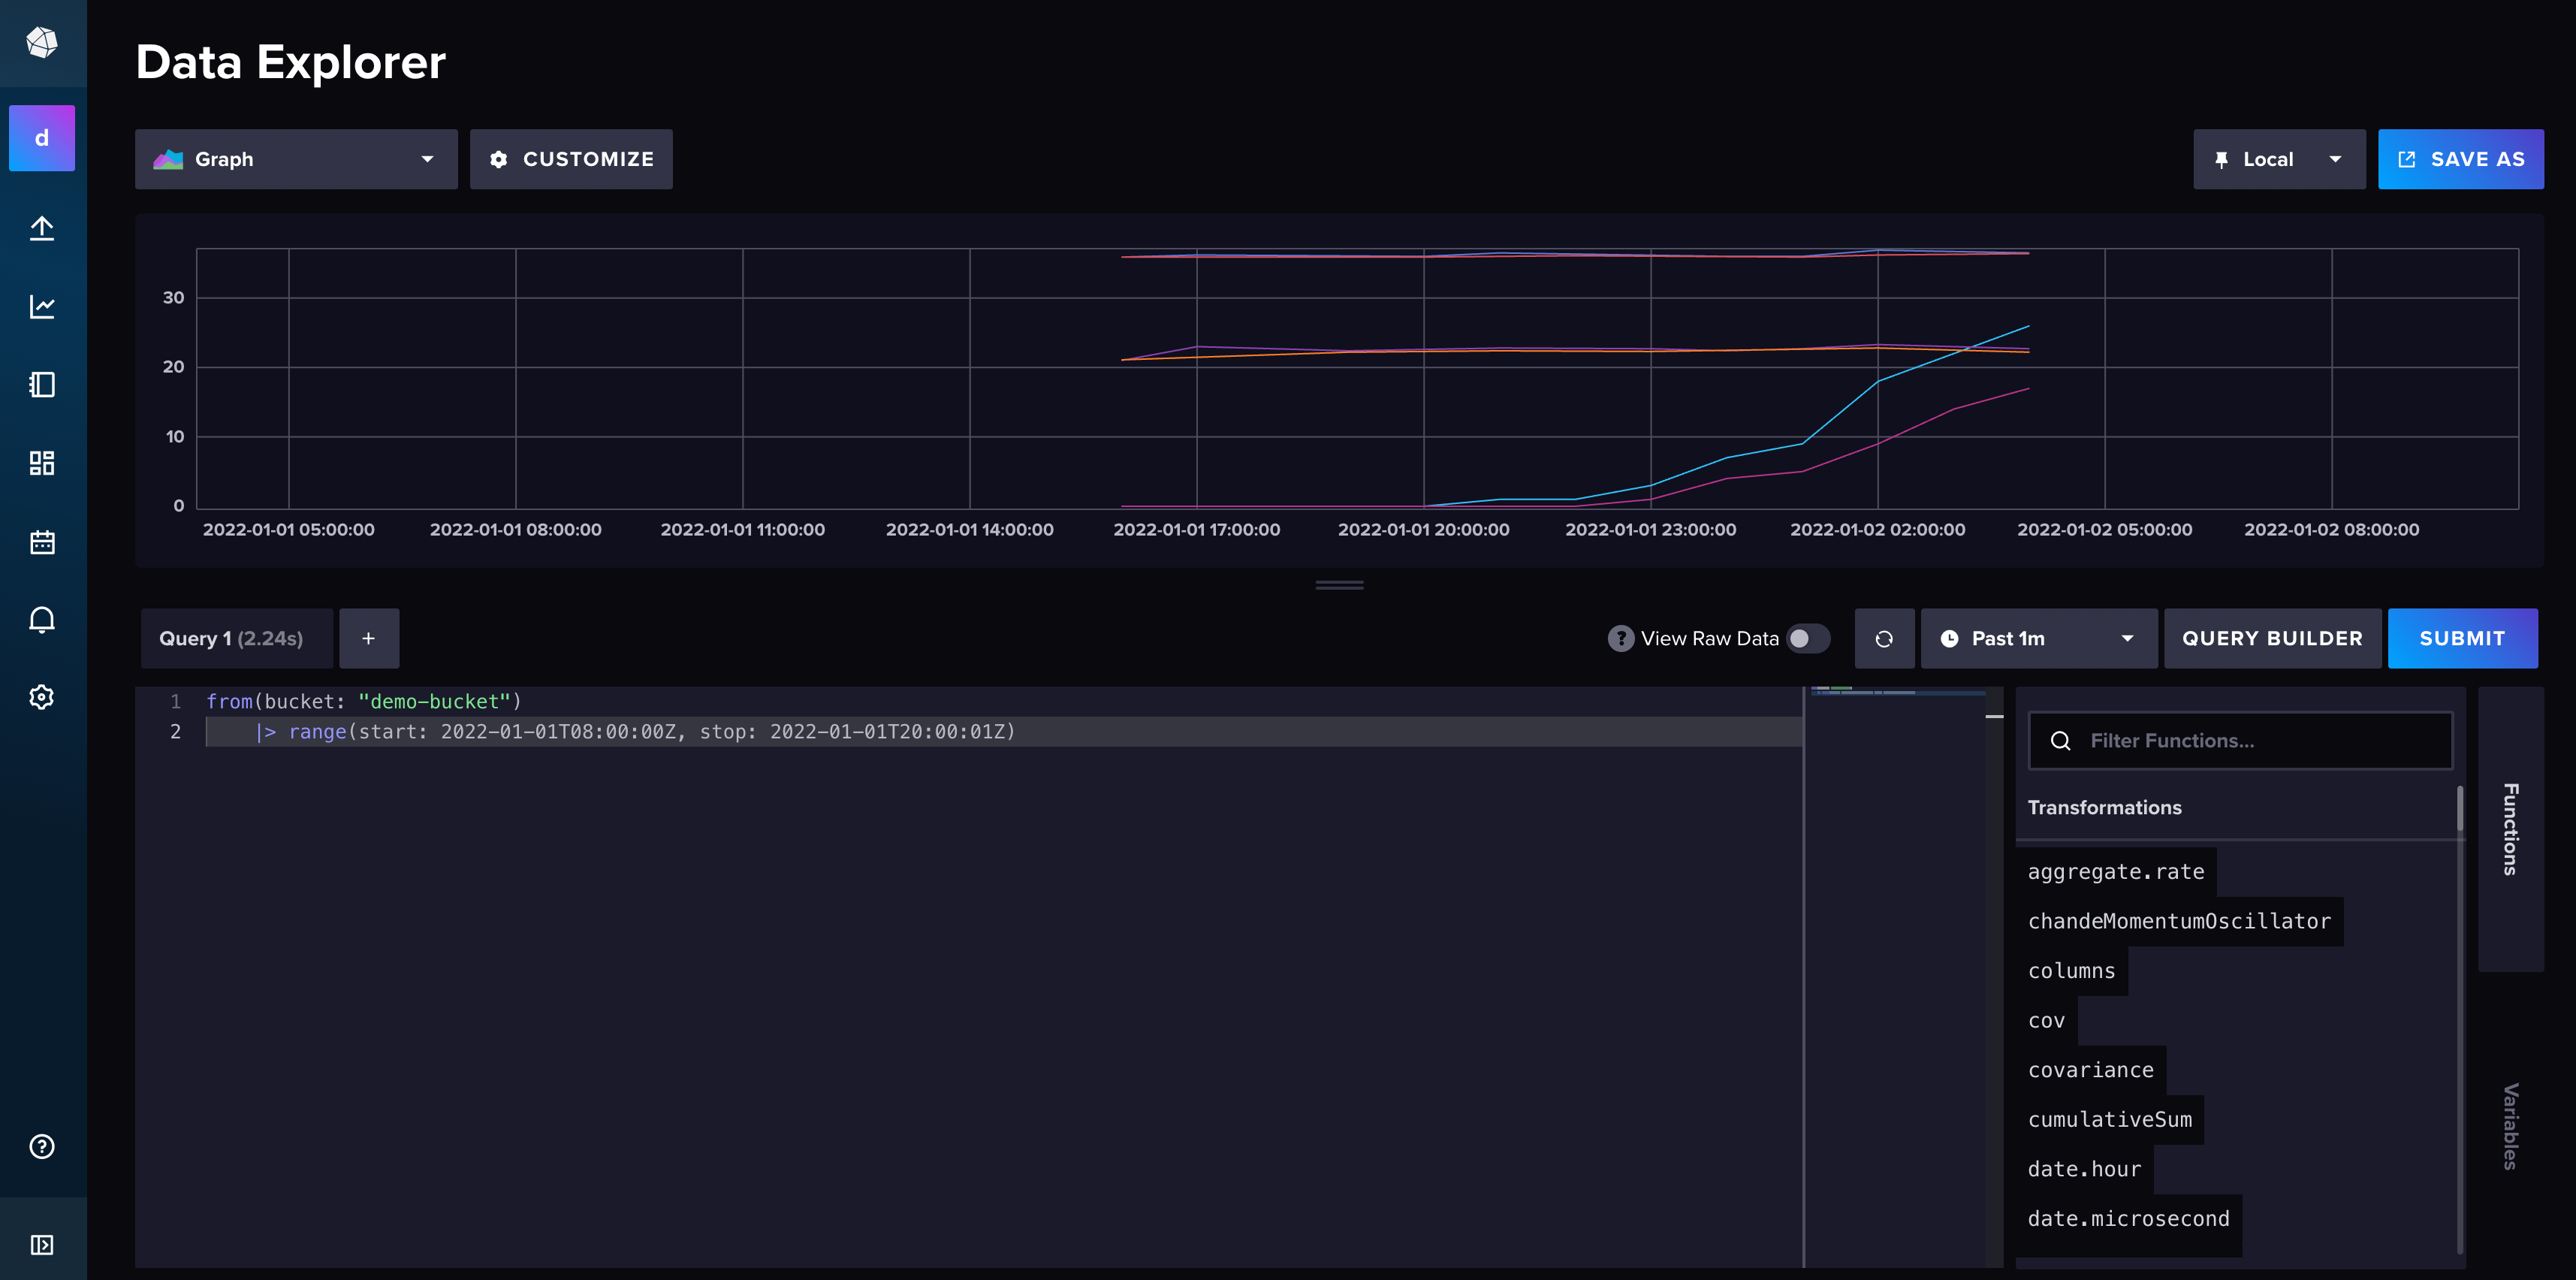Drag the panel resize scrollbar handle
The image size is (2576, 1280).
click(x=1339, y=584)
